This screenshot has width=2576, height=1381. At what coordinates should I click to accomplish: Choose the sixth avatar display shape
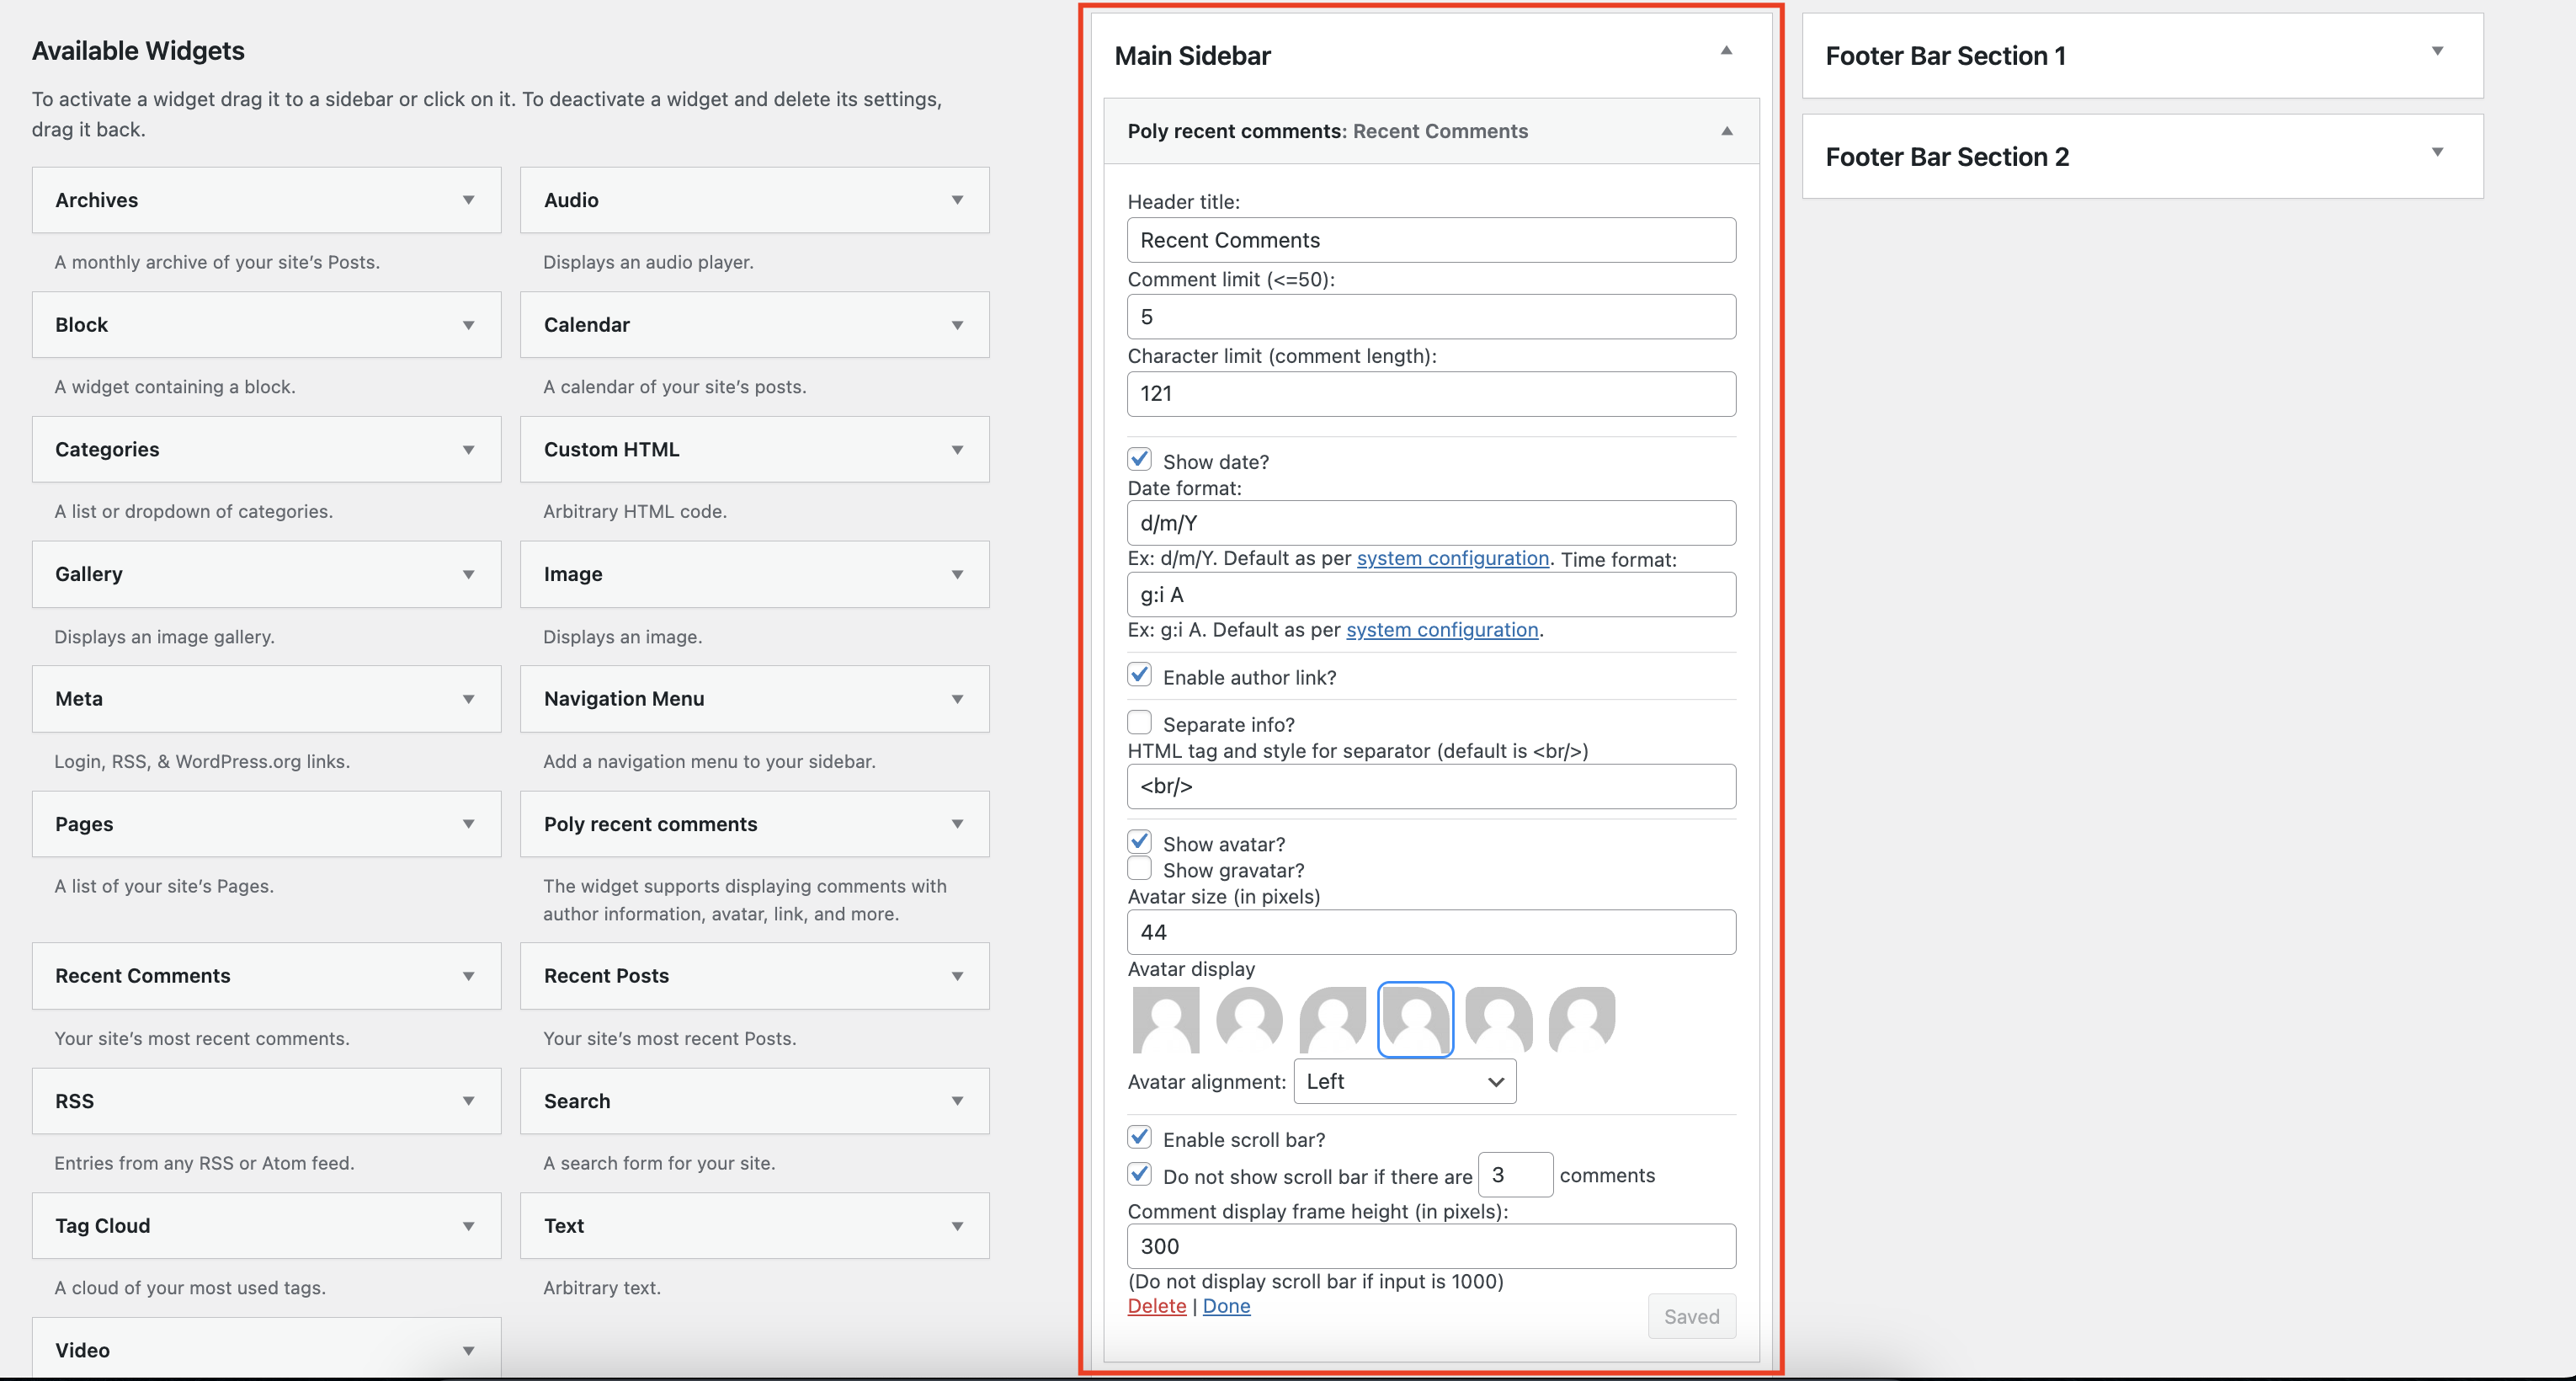(1581, 1020)
